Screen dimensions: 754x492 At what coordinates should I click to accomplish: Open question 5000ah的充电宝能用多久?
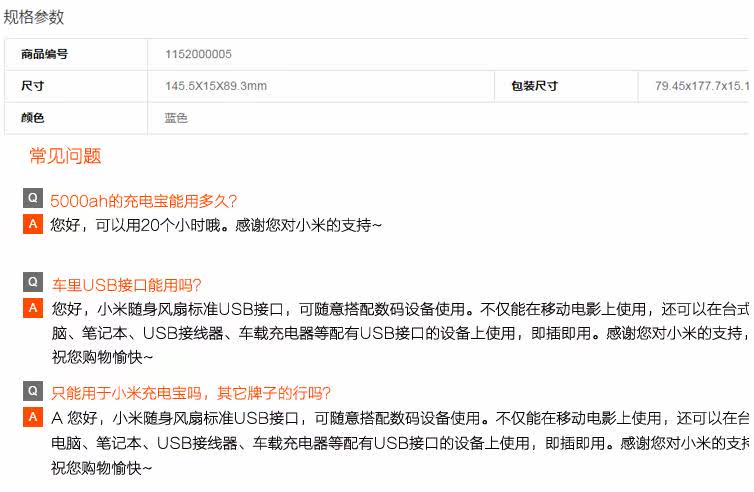[x=143, y=201]
